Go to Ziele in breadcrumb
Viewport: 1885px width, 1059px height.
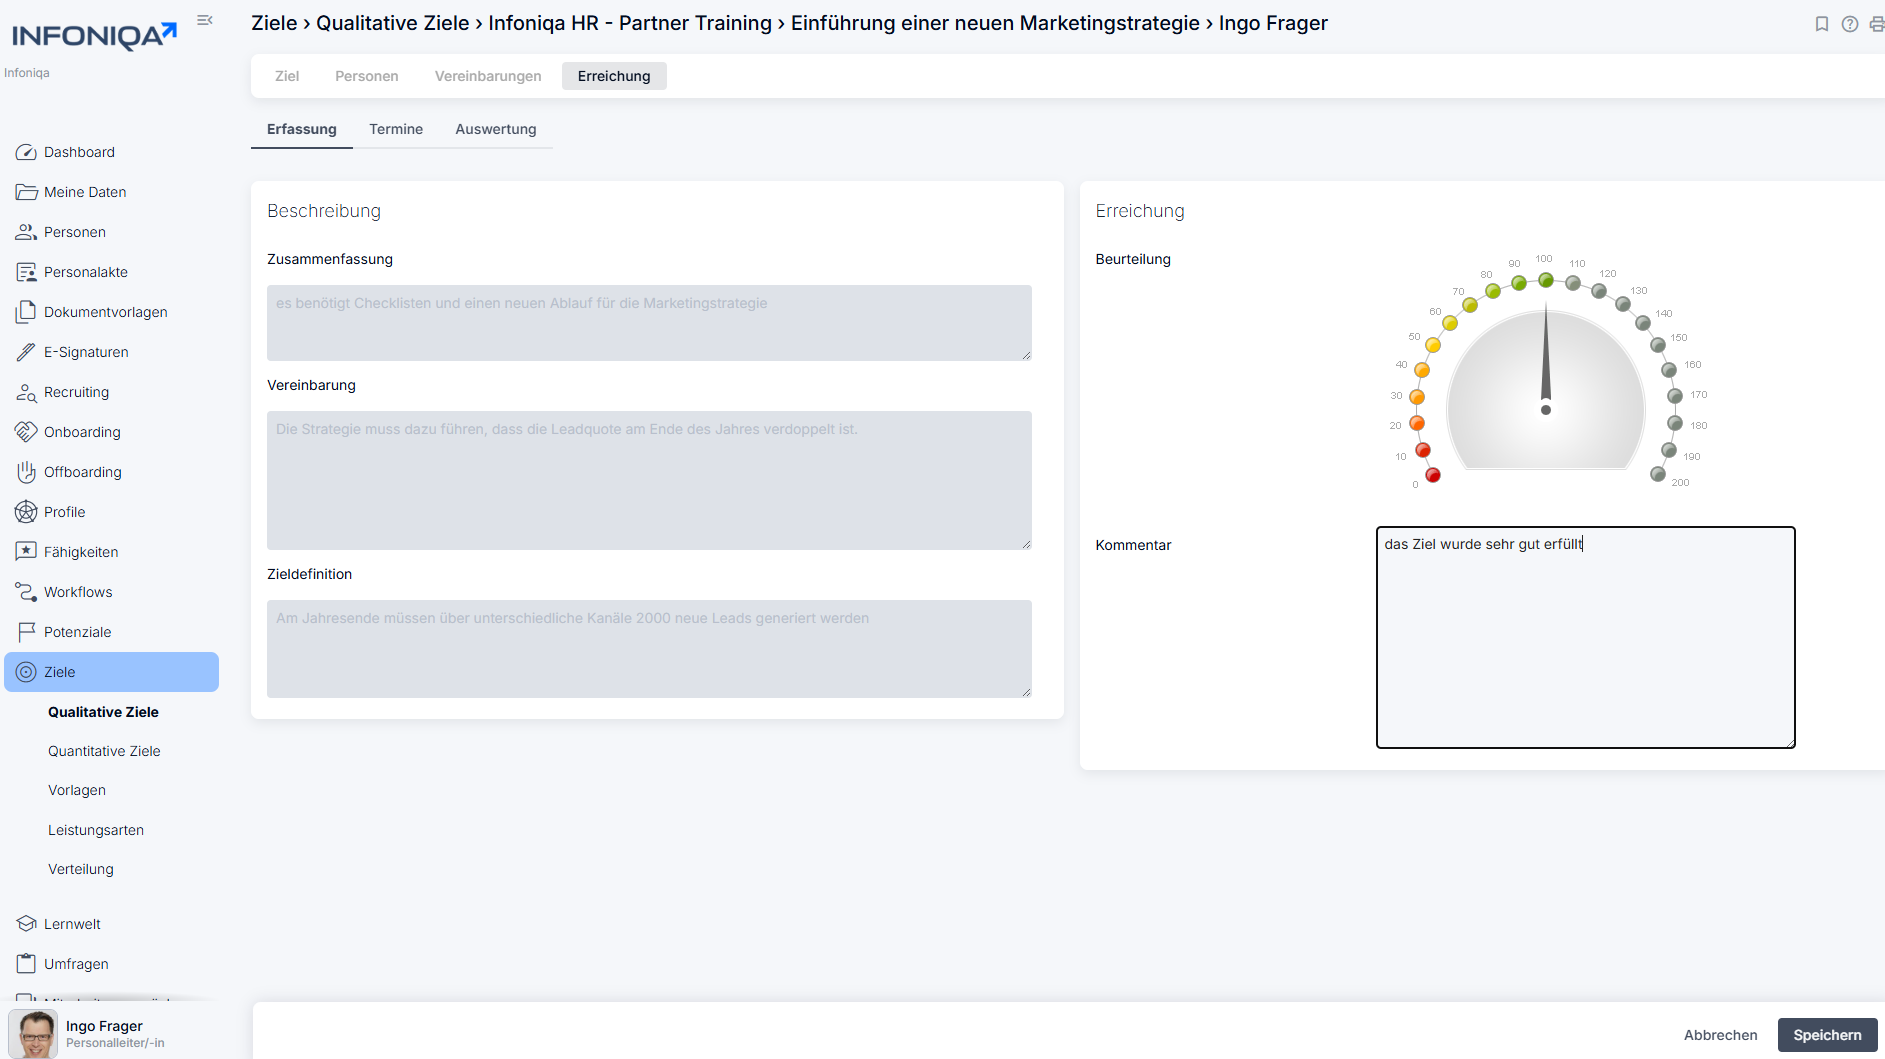click(x=274, y=23)
